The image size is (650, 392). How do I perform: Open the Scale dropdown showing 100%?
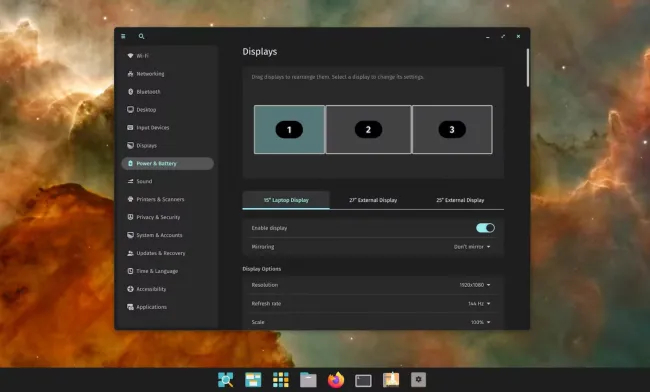coord(480,322)
